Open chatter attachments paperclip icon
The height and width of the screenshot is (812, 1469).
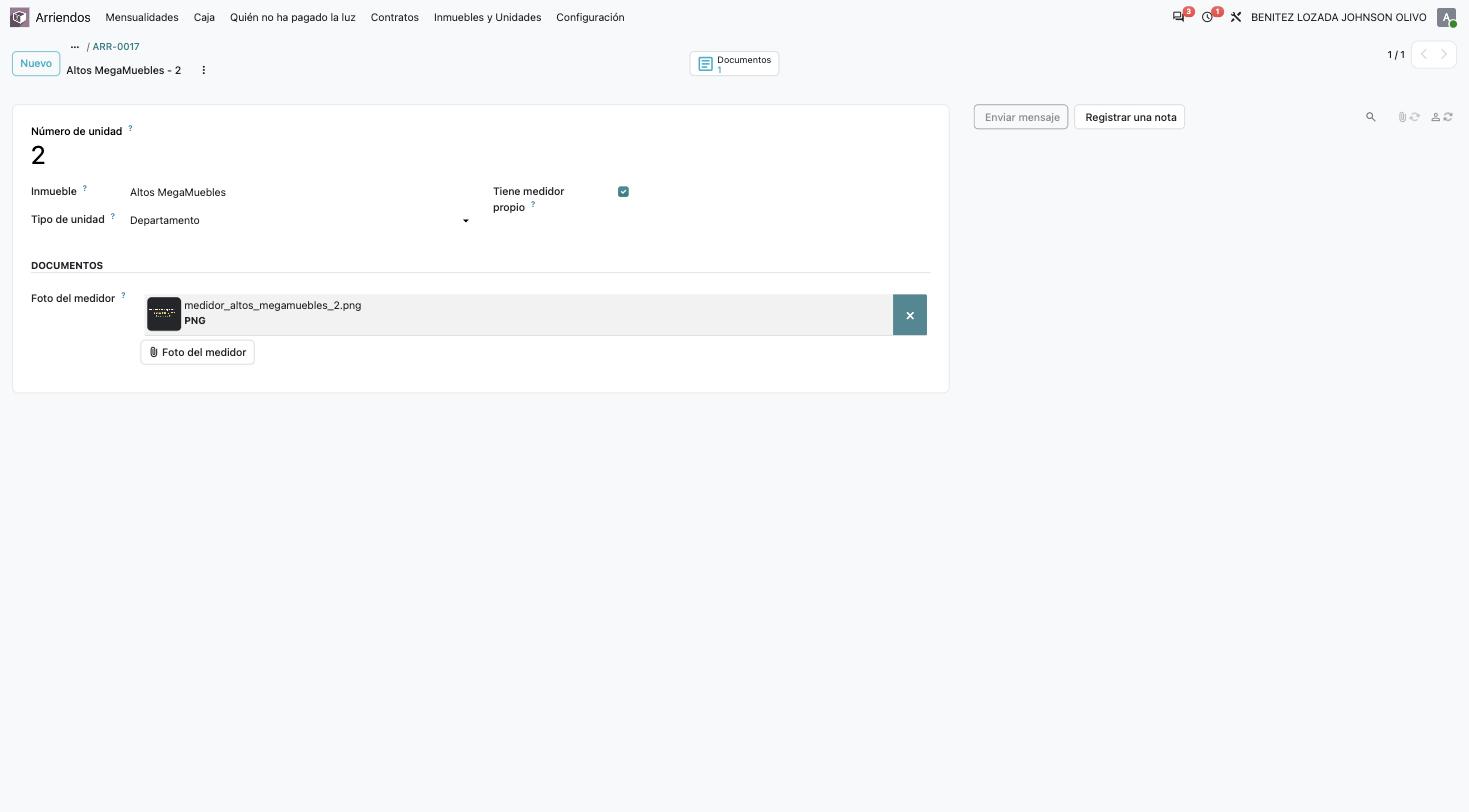point(1402,117)
